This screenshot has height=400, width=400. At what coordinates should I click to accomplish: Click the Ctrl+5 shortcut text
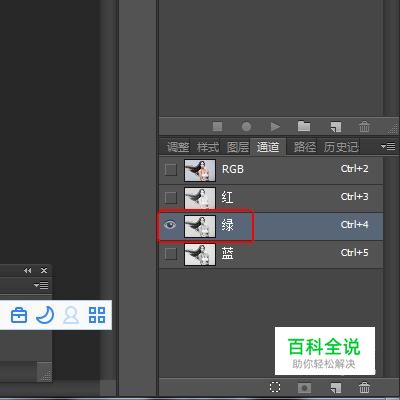tap(354, 253)
